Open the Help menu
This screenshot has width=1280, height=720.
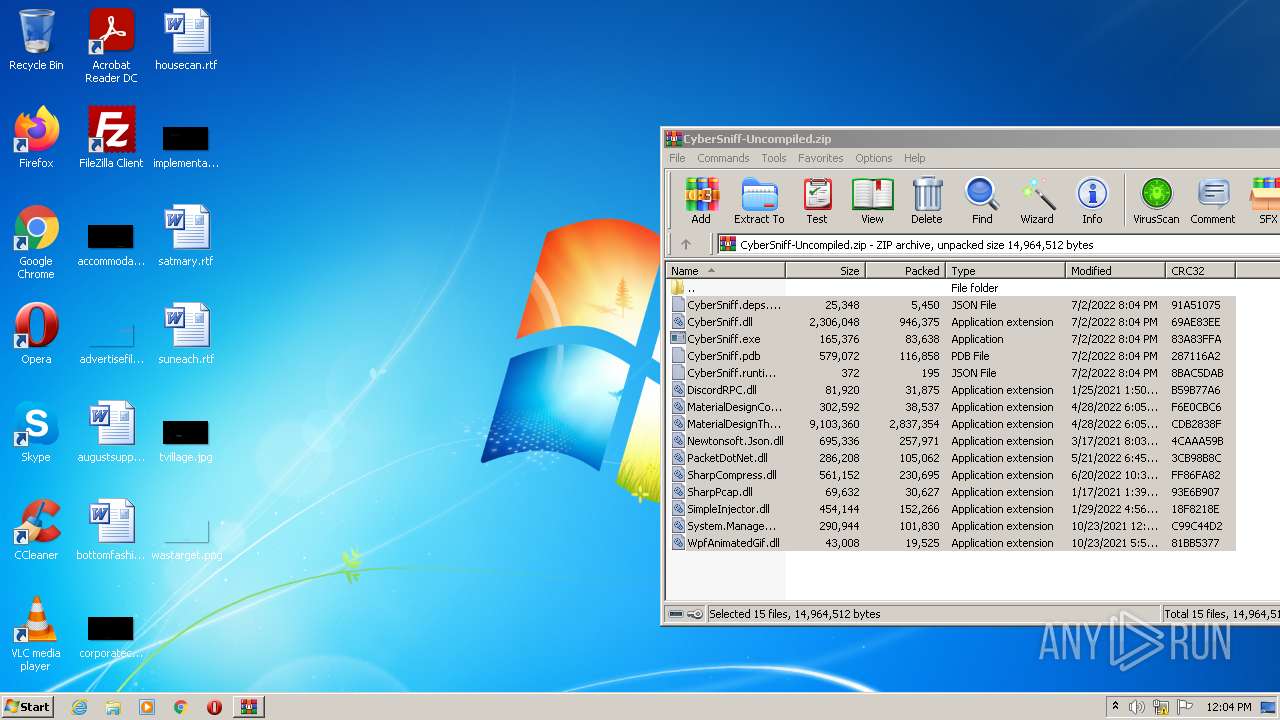coord(914,158)
